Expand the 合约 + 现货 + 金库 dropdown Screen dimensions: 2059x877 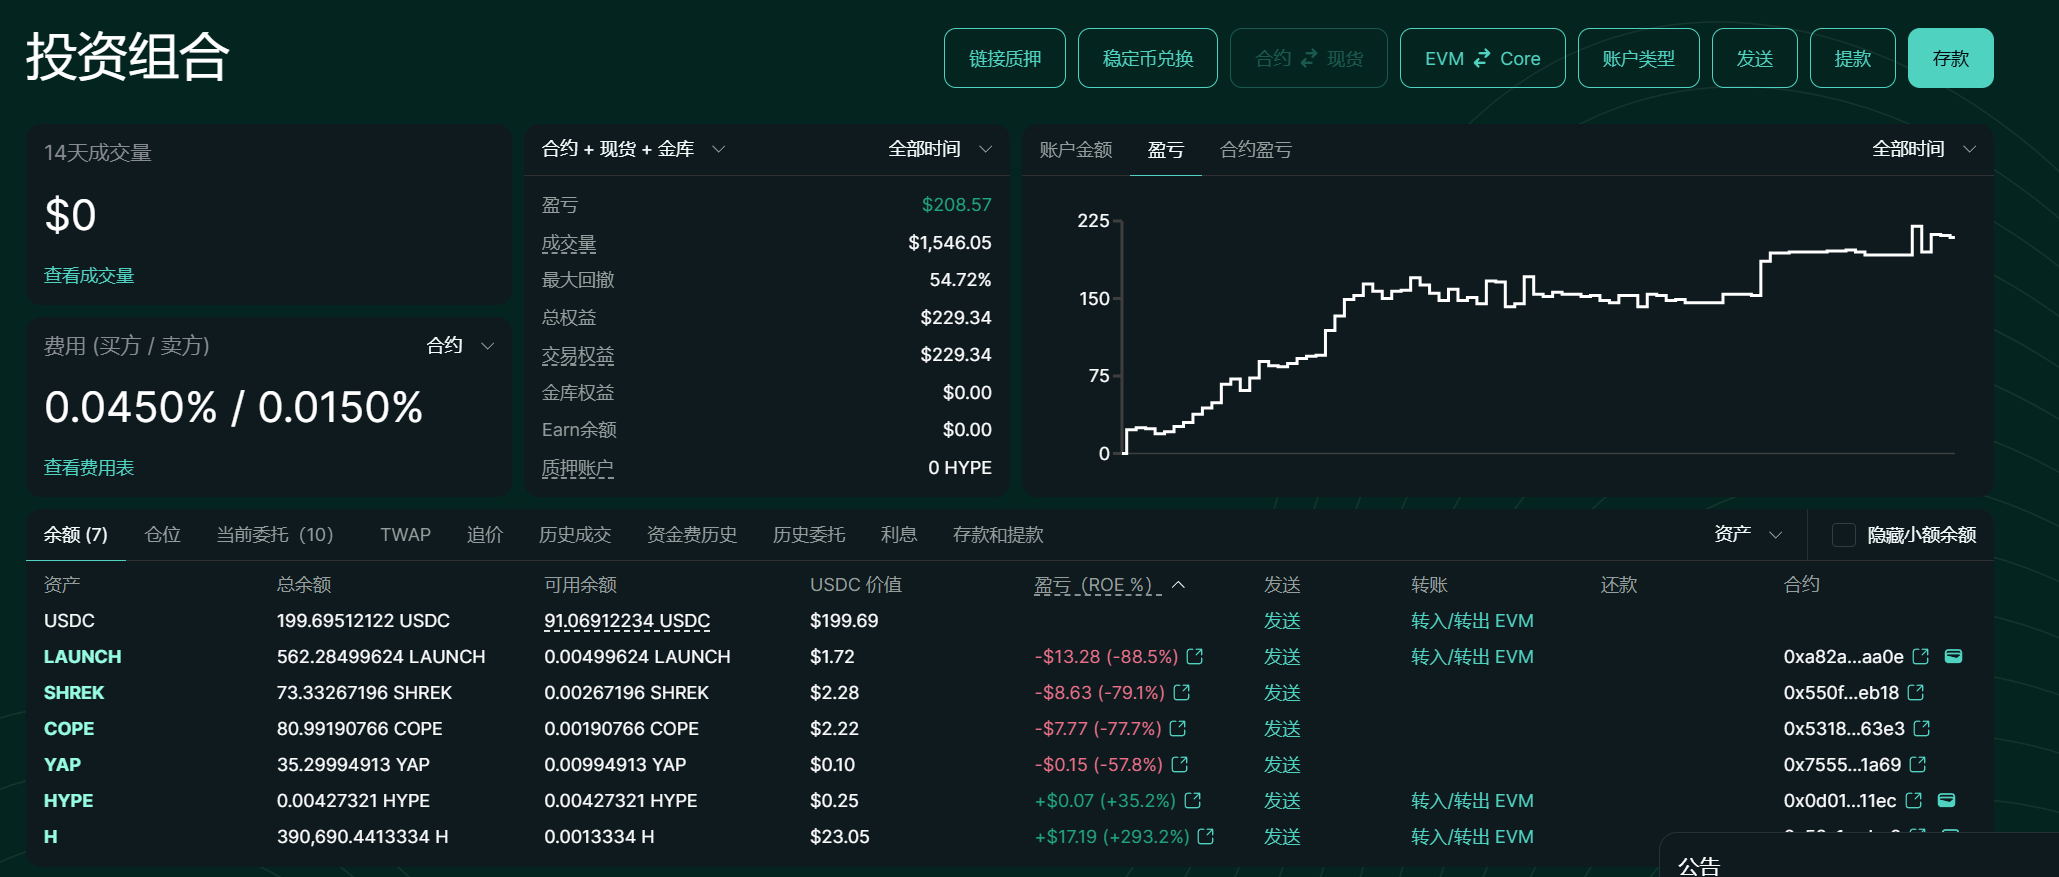pyautogui.click(x=633, y=149)
